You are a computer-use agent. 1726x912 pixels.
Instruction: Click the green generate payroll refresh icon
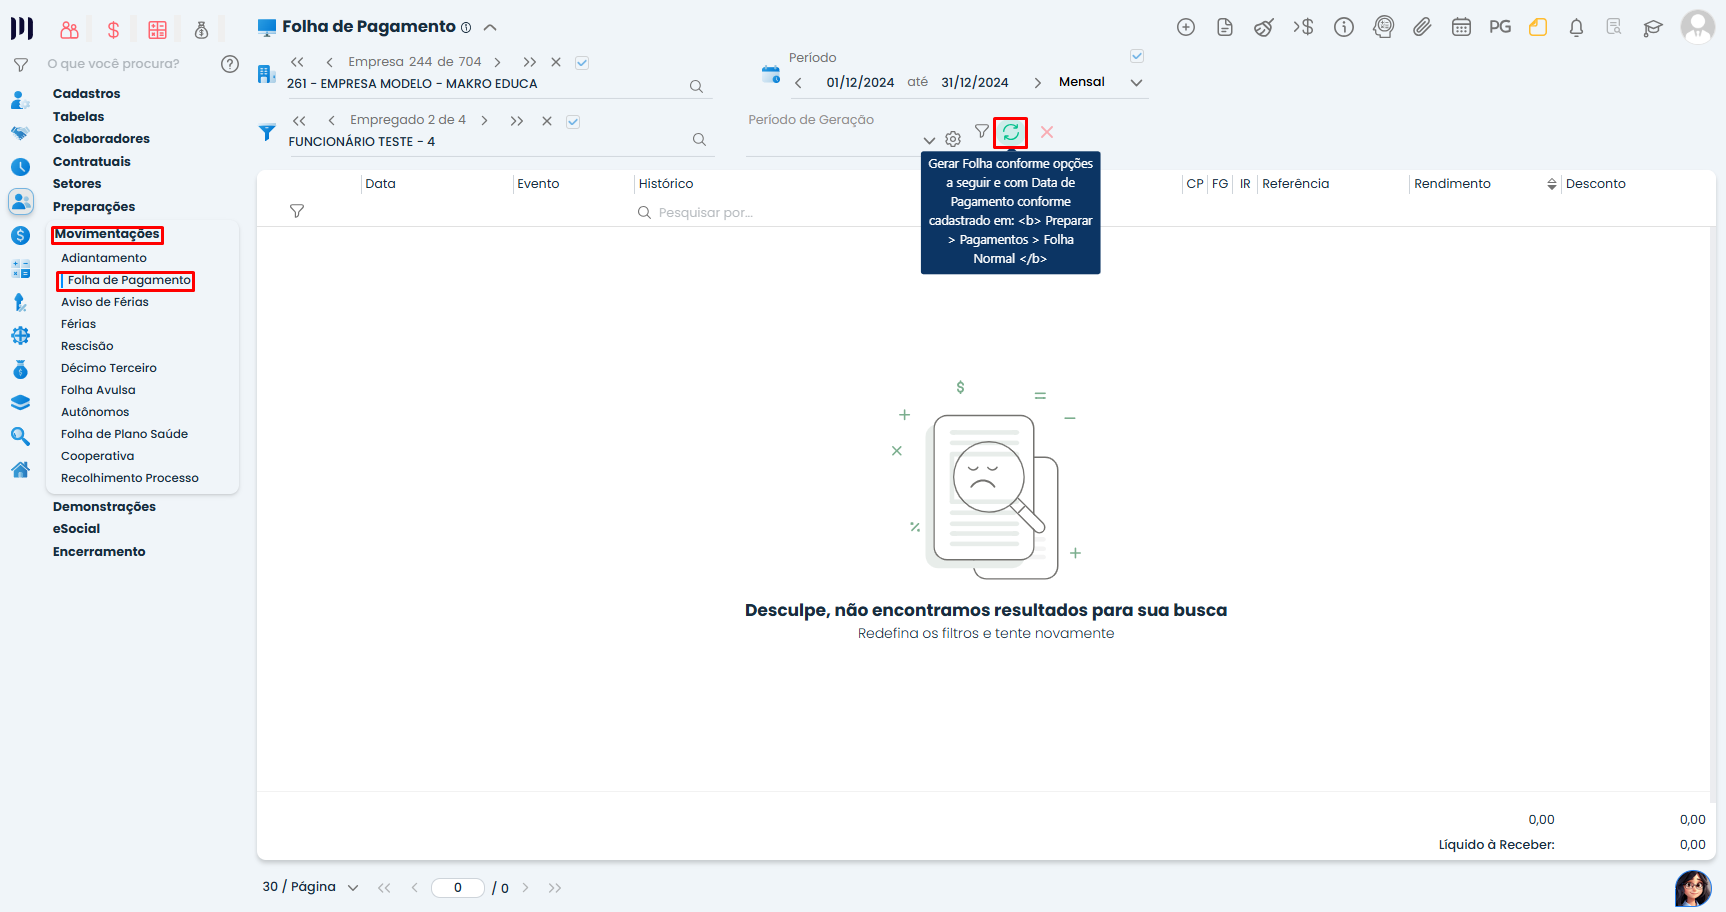click(x=1010, y=132)
